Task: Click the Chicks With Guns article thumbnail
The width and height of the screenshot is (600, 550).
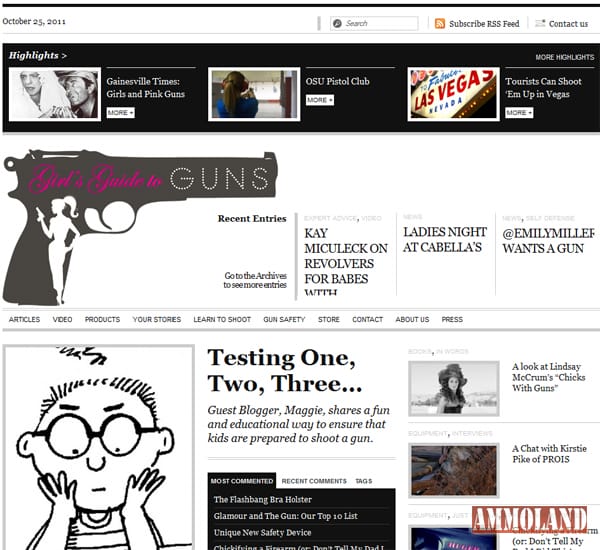Action: (x=454, y=388)
